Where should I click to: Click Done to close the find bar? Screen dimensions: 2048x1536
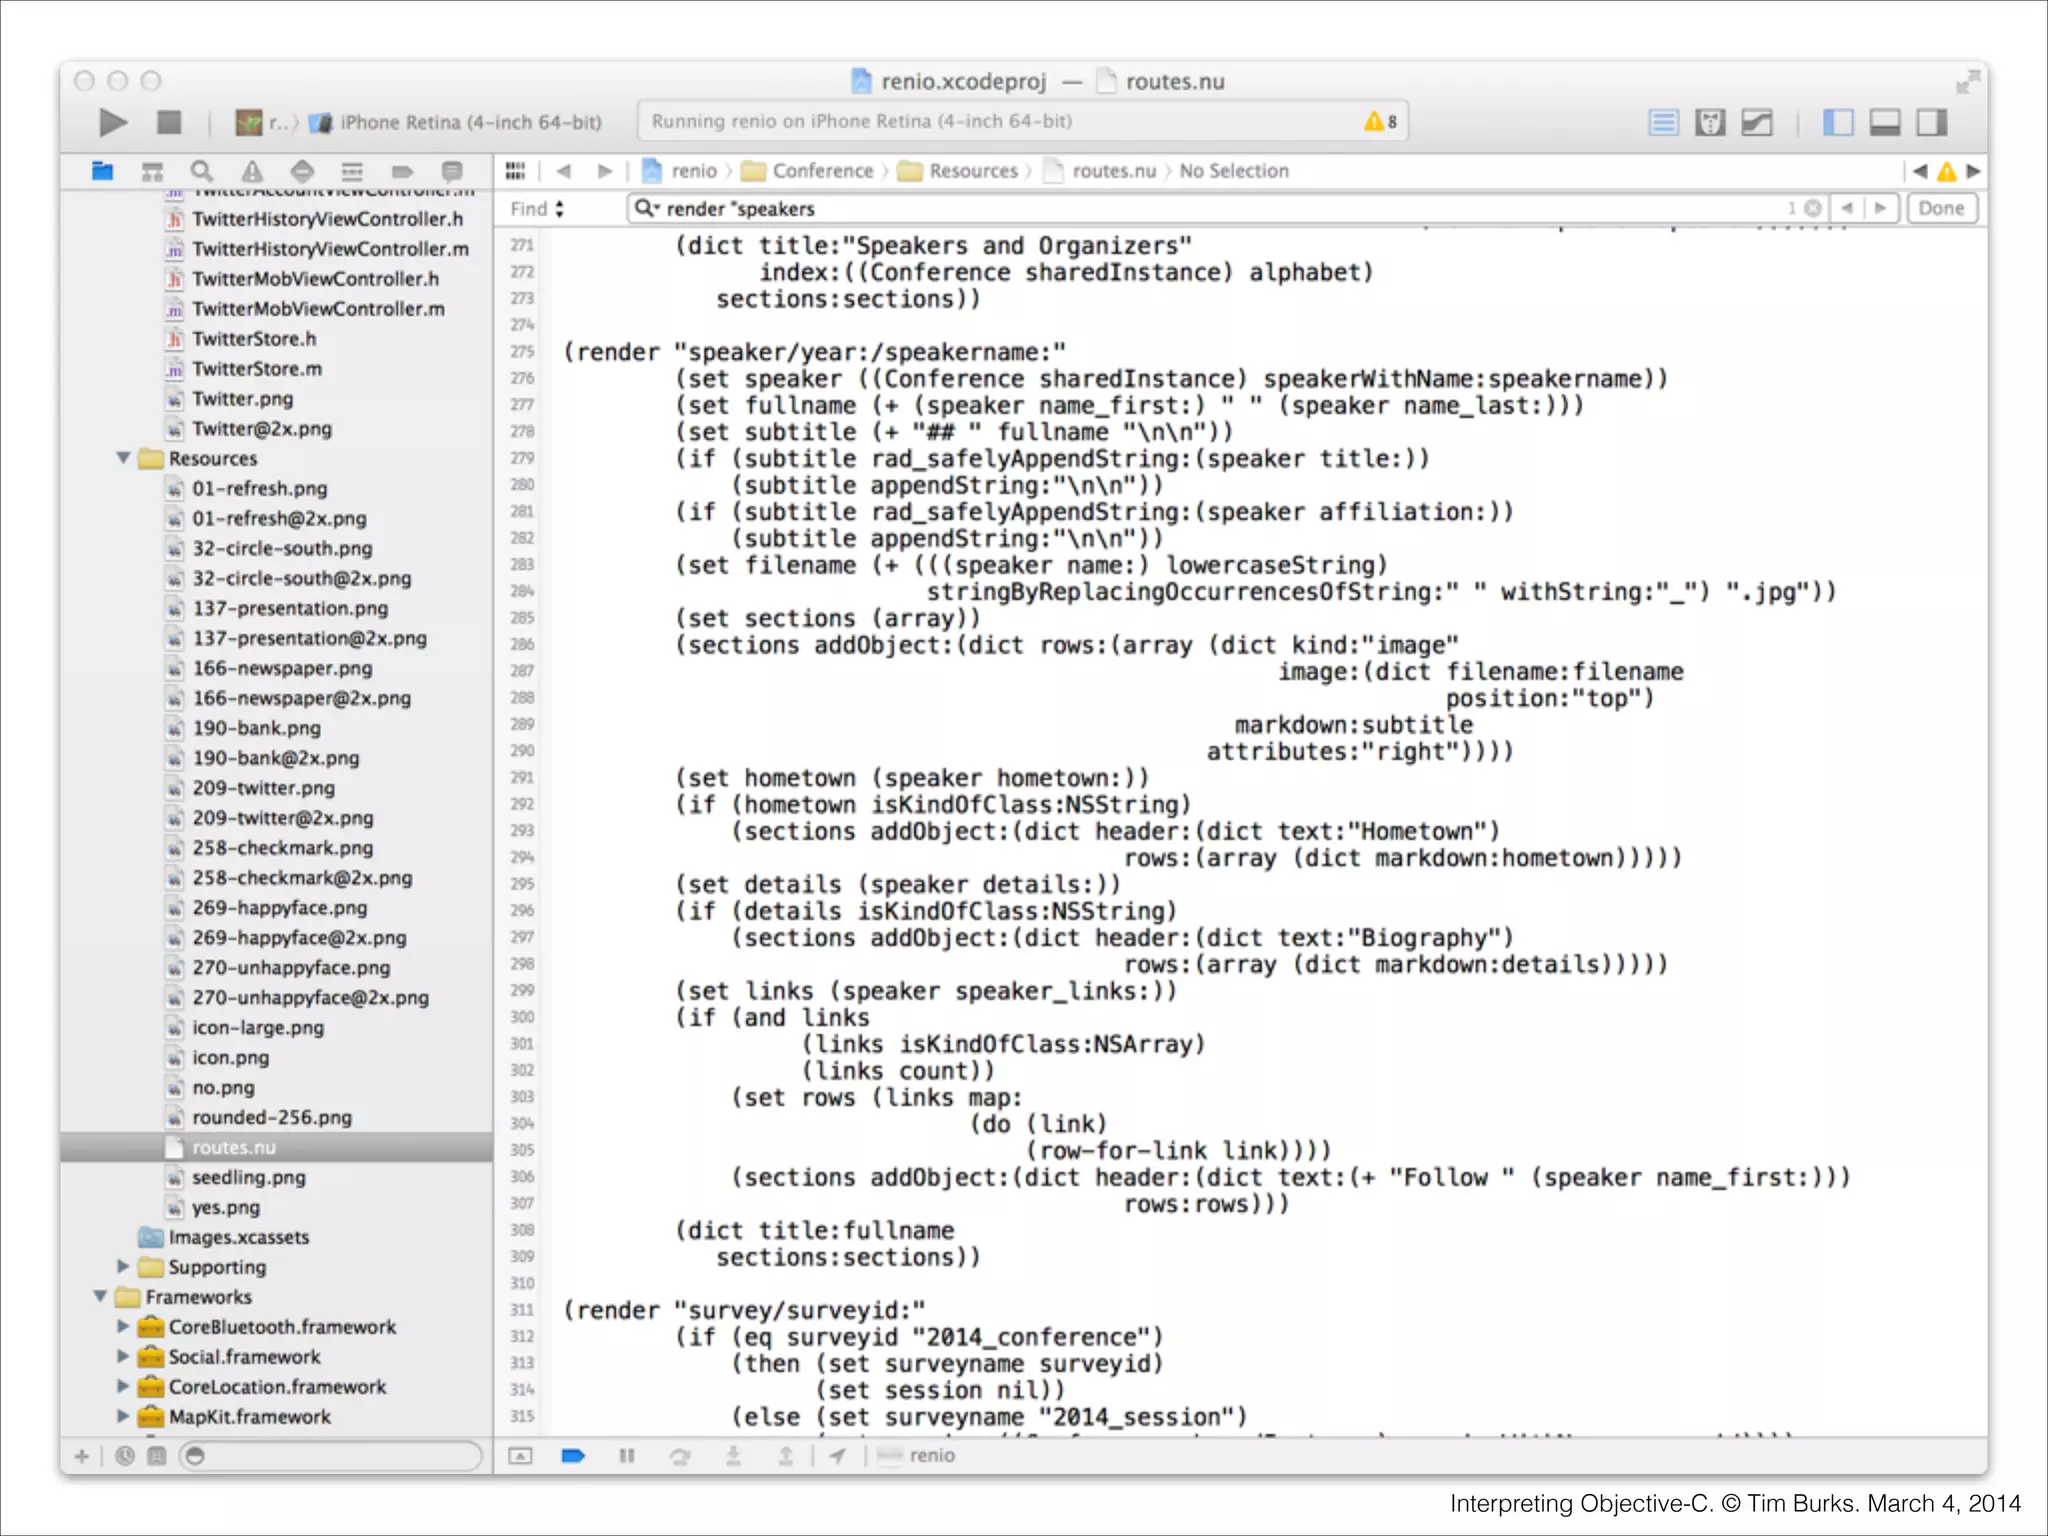[x=1941, y=208]
